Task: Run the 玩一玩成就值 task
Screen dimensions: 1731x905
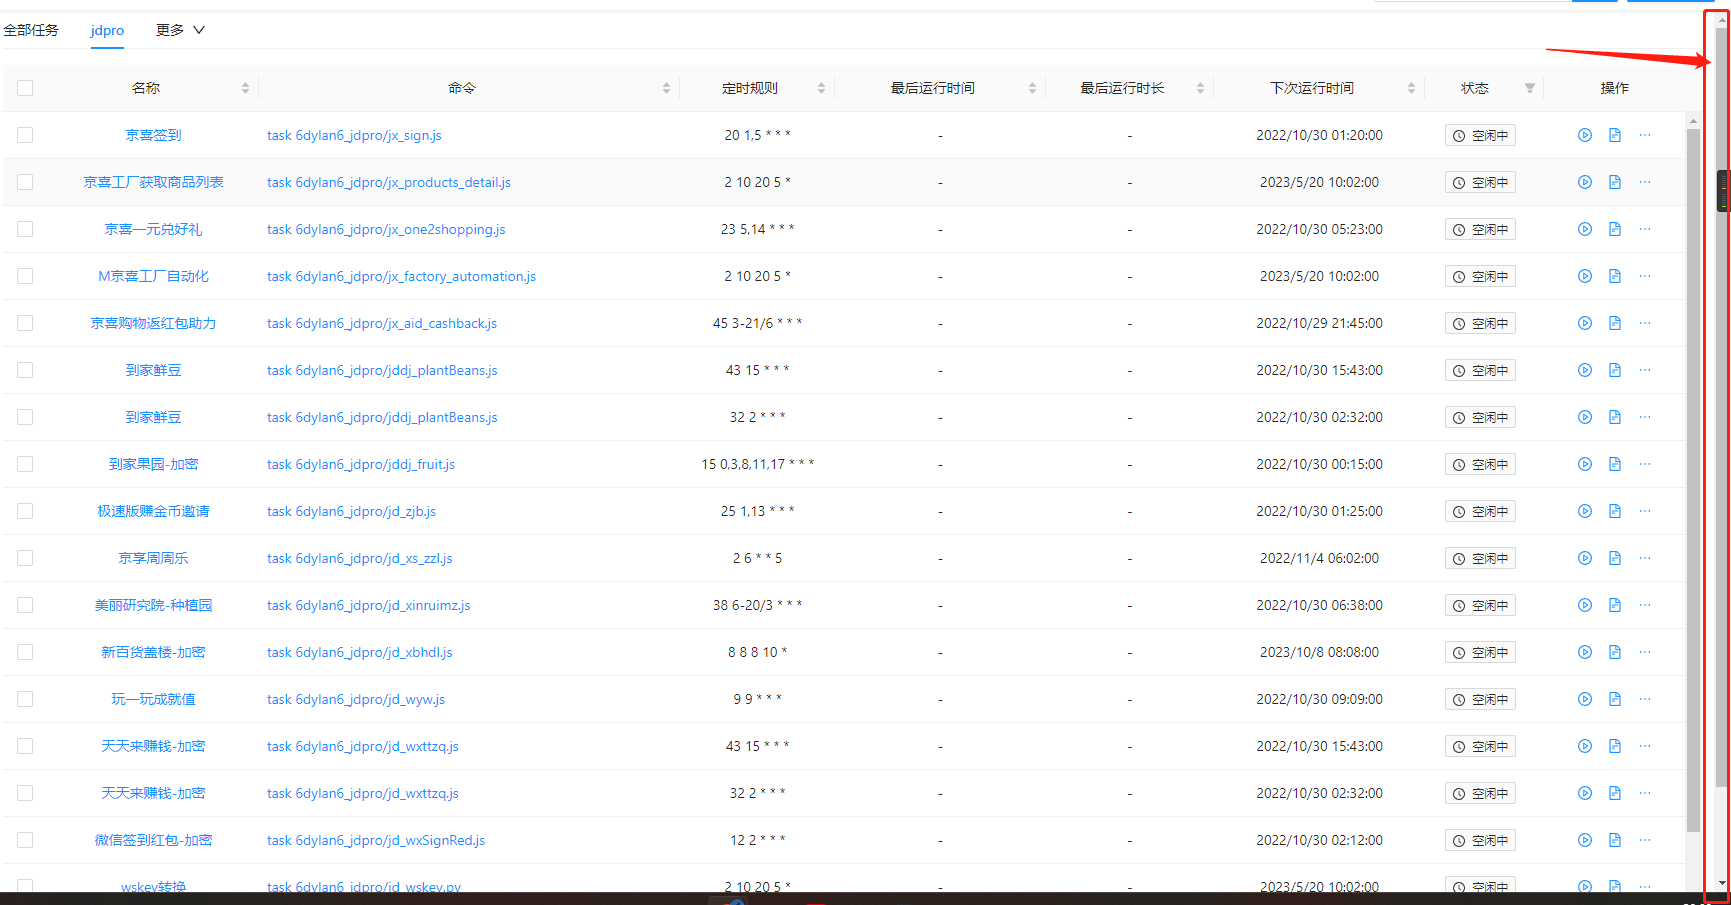Action: [x=1585, y=699]
